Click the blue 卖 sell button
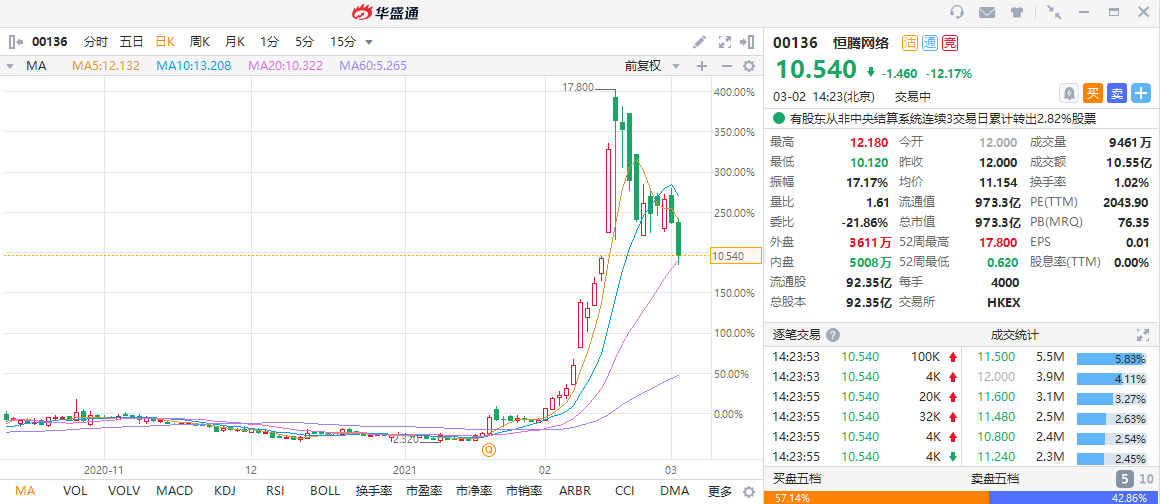1160x504 pixels. [1117, 93]
